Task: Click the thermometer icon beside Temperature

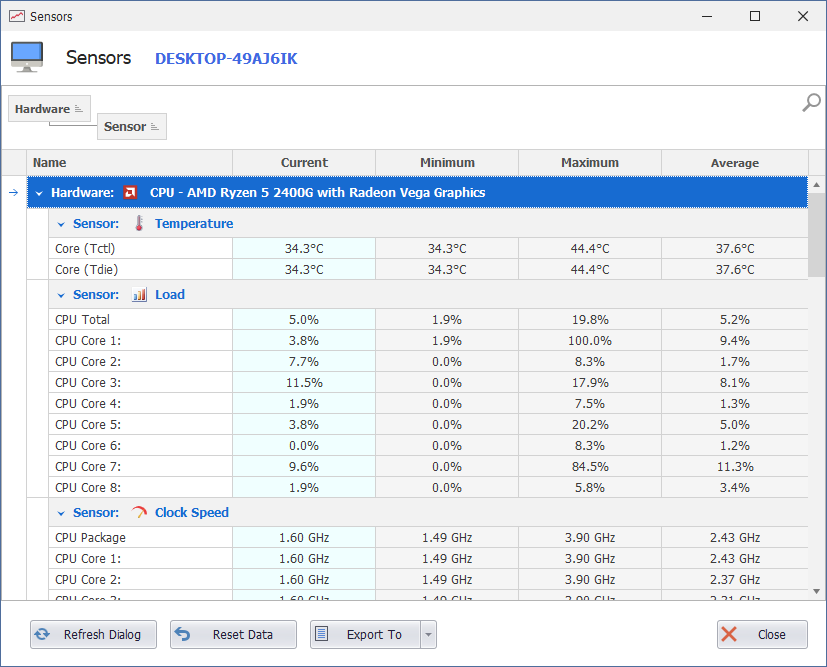Action: pyautogui.click(x=139, y=224)
